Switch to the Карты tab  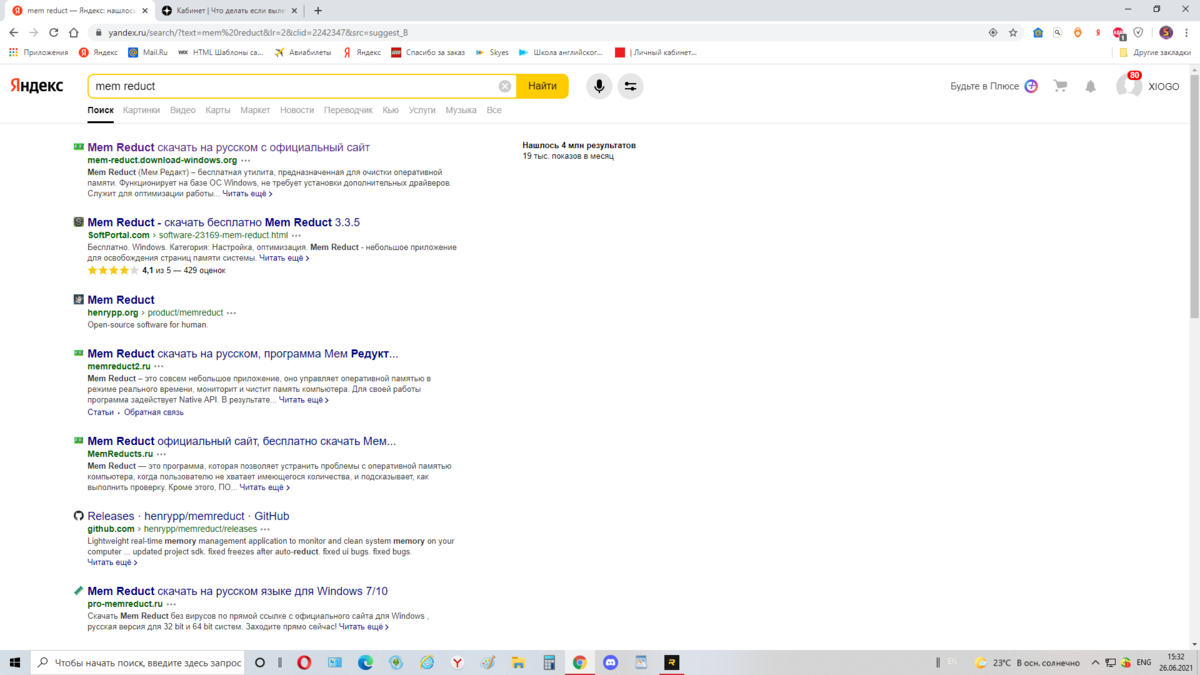(218, 110)
